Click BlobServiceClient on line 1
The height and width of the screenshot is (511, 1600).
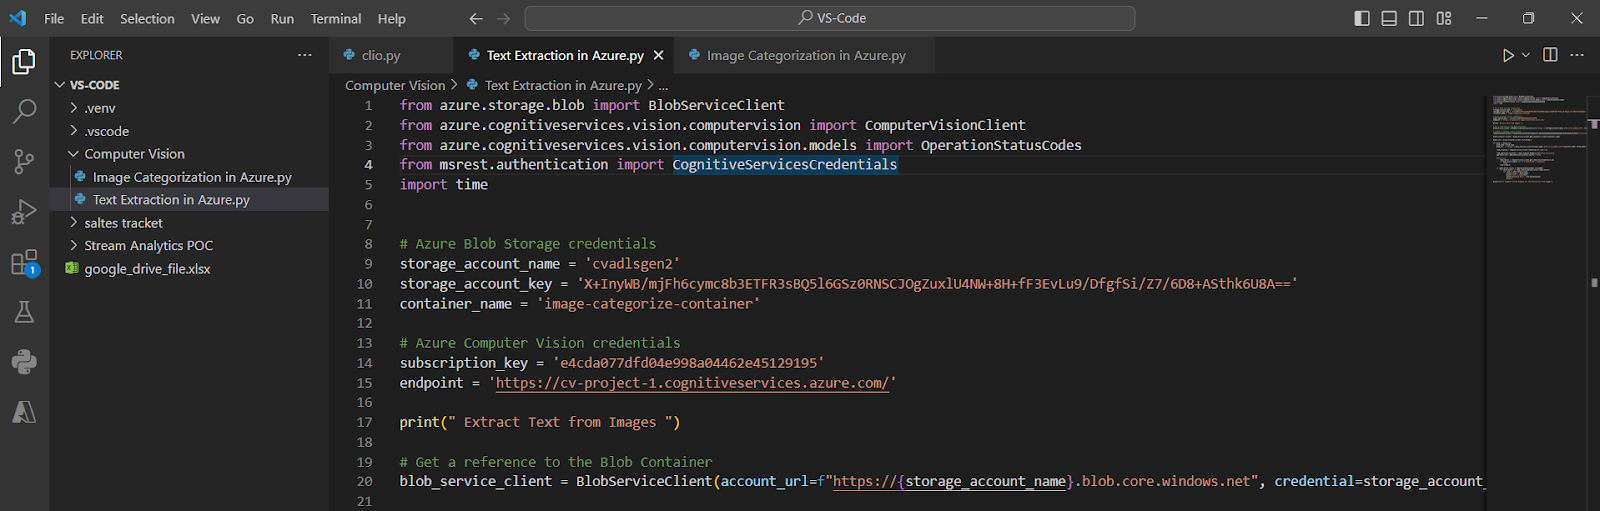[x=716, y=105]
